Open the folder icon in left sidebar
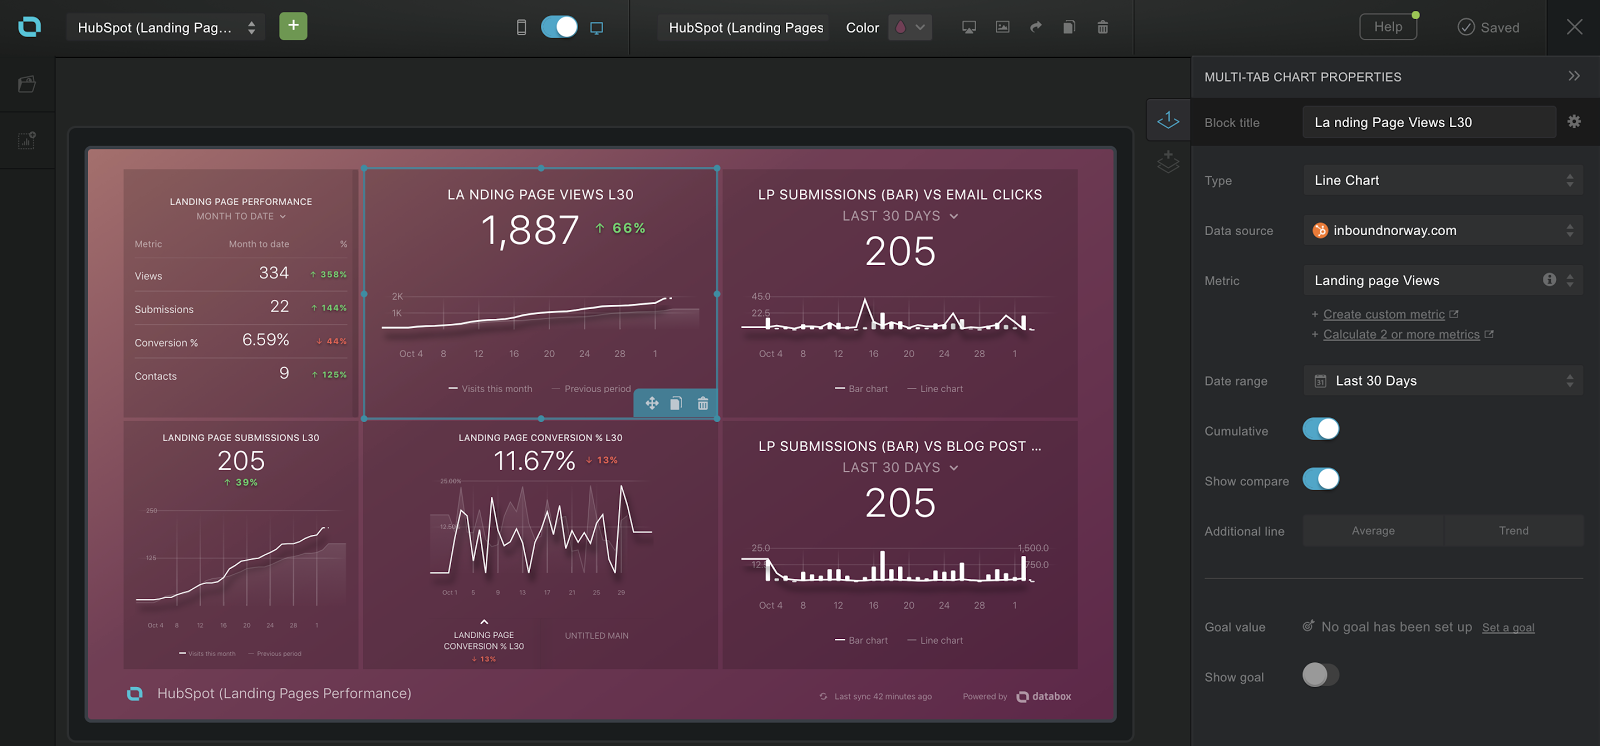Image resolution: width=1600 pixels, height=746 pixels. [x=27, y=84]
